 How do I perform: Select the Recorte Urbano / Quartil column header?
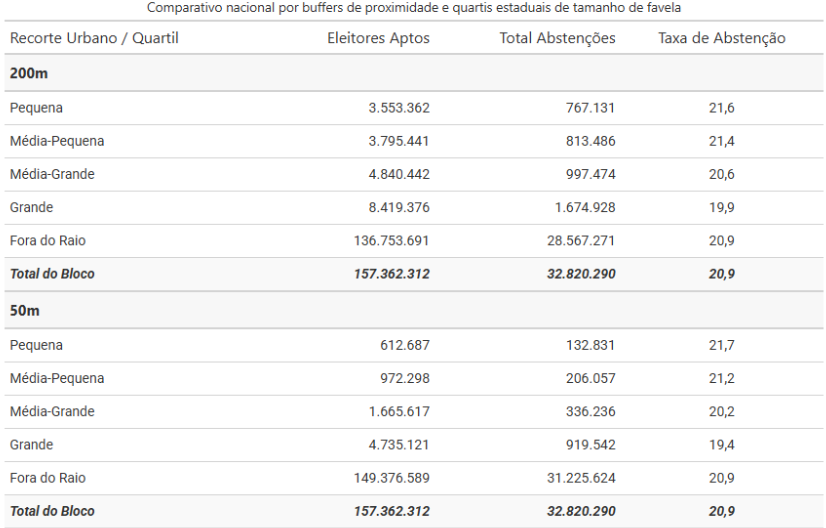94,38
